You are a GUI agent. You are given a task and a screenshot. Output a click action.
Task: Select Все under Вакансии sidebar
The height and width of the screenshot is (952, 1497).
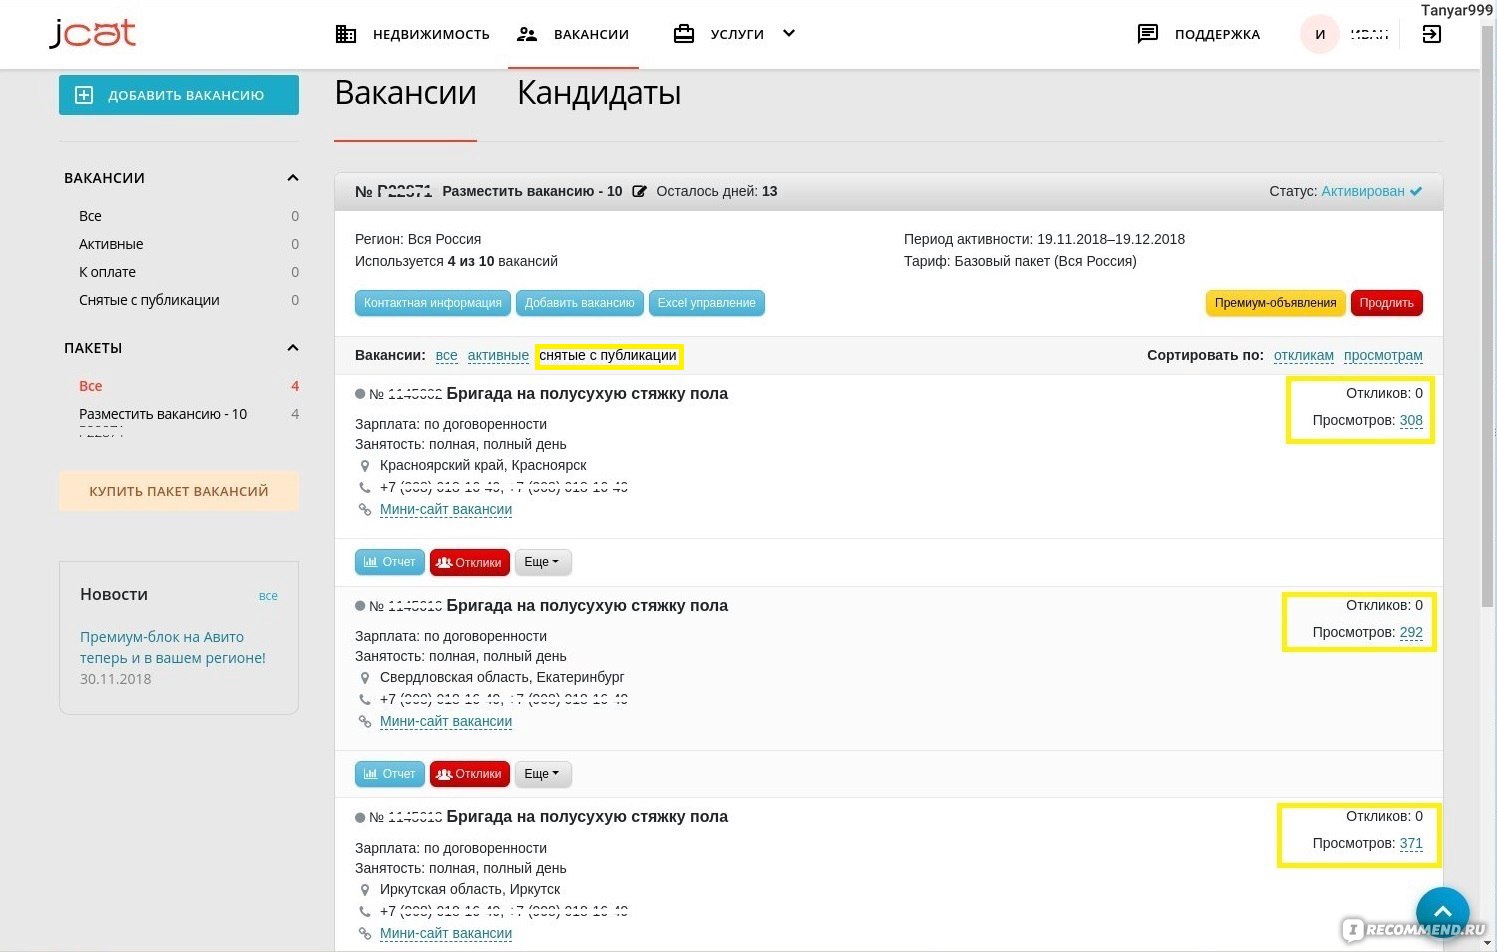[90, 216]
